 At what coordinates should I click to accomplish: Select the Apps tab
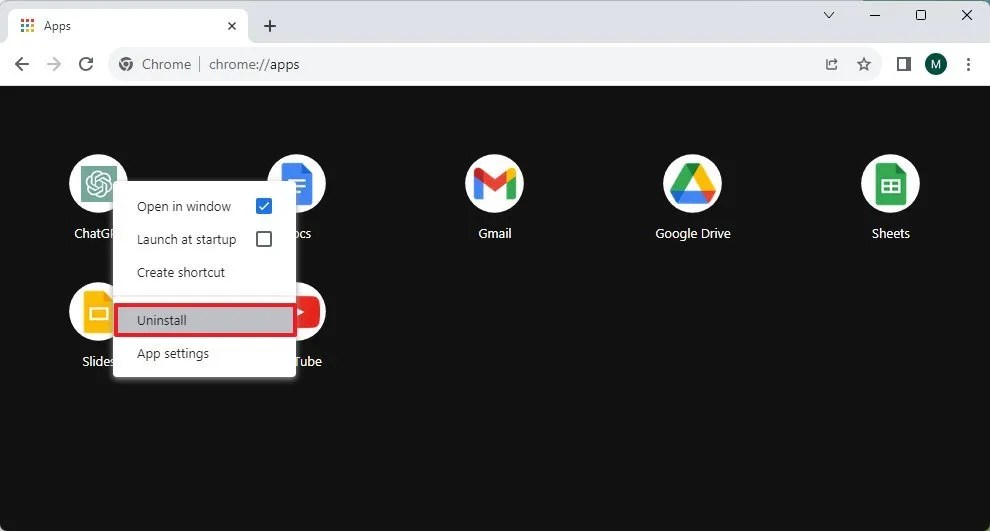coord(128,26)
